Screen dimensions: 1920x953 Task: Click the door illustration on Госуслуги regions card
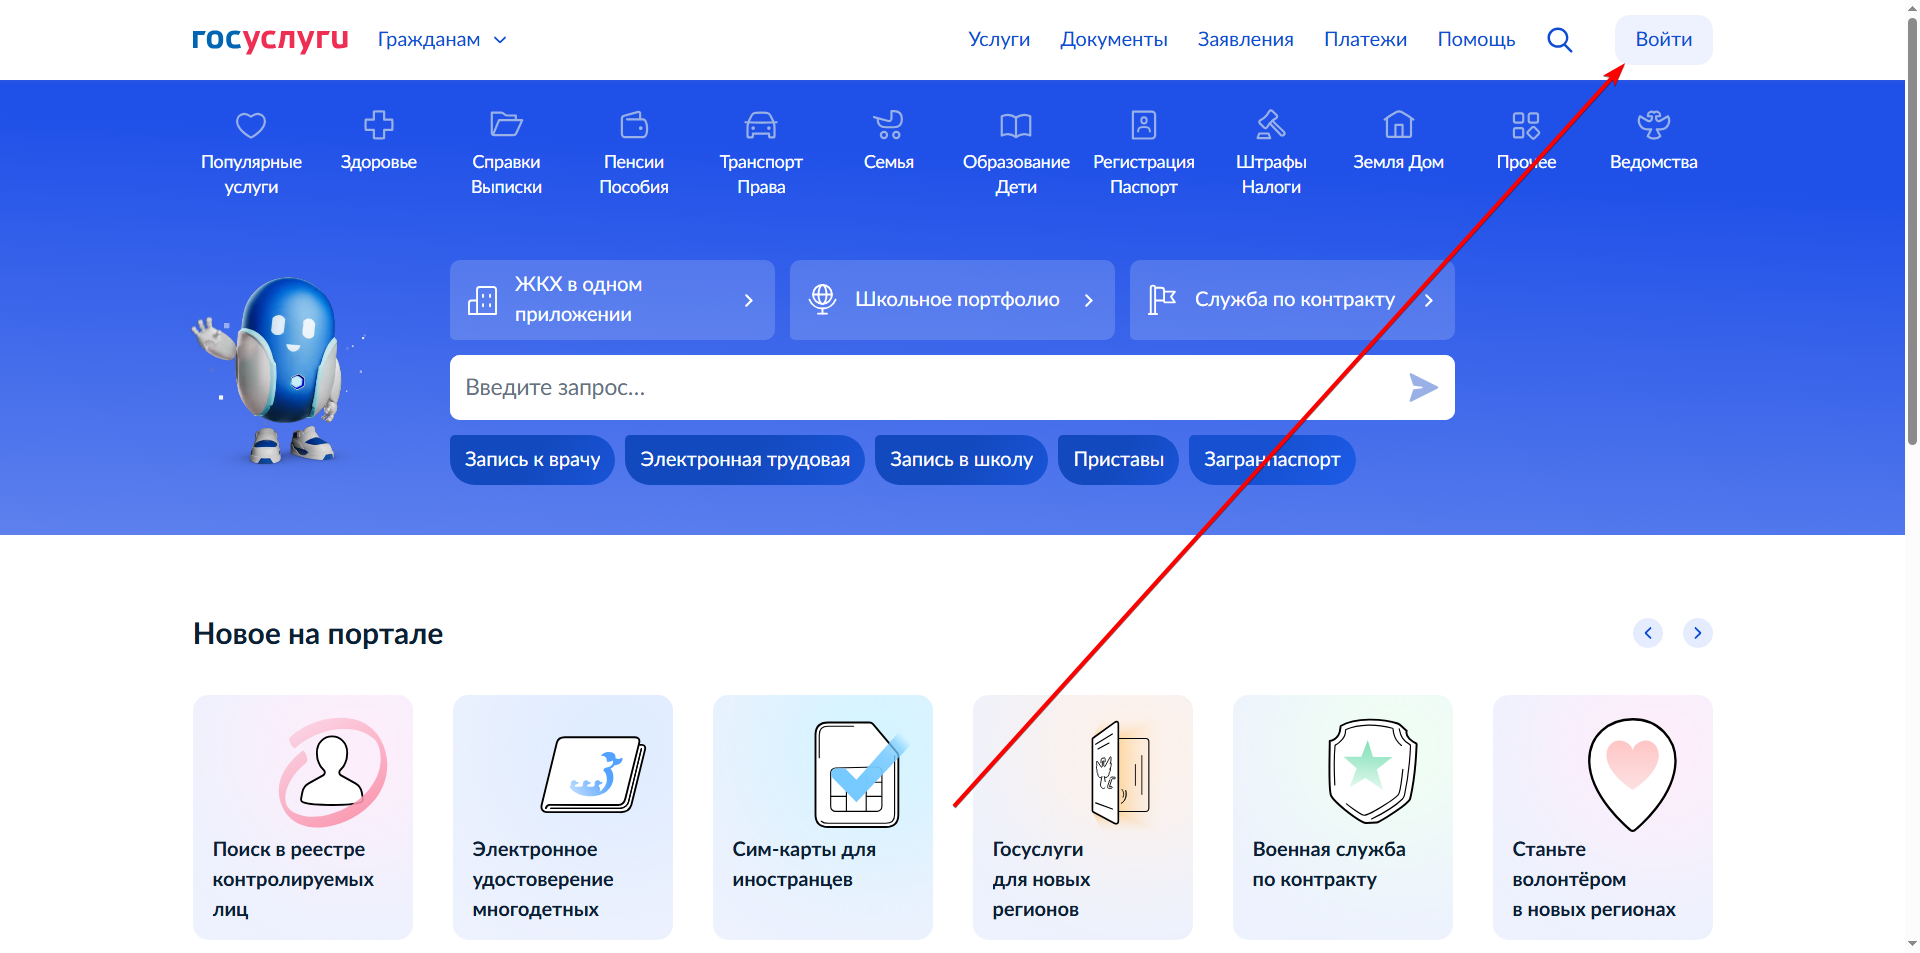1121,772
